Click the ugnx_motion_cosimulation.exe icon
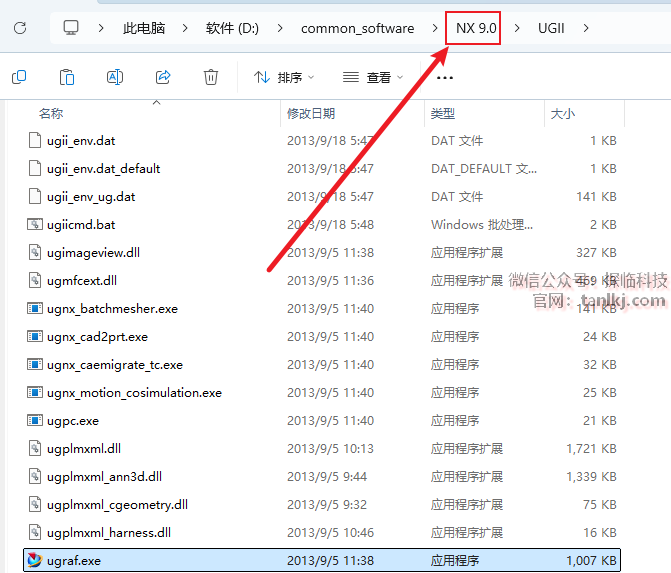 point(35,392)
